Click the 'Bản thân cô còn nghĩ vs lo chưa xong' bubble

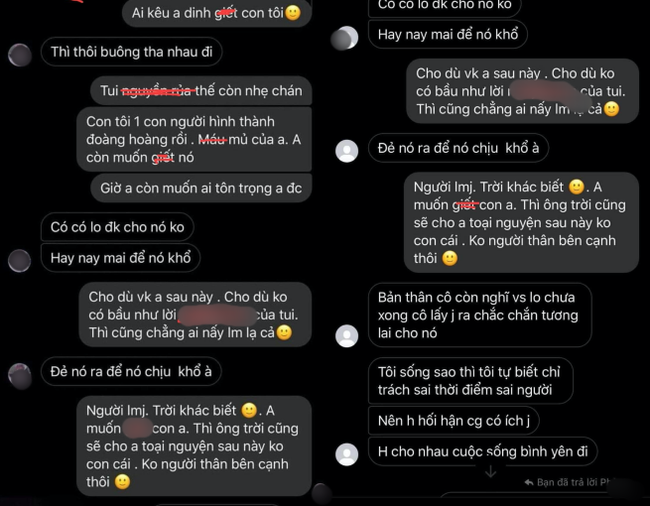(x=480, y=315)
